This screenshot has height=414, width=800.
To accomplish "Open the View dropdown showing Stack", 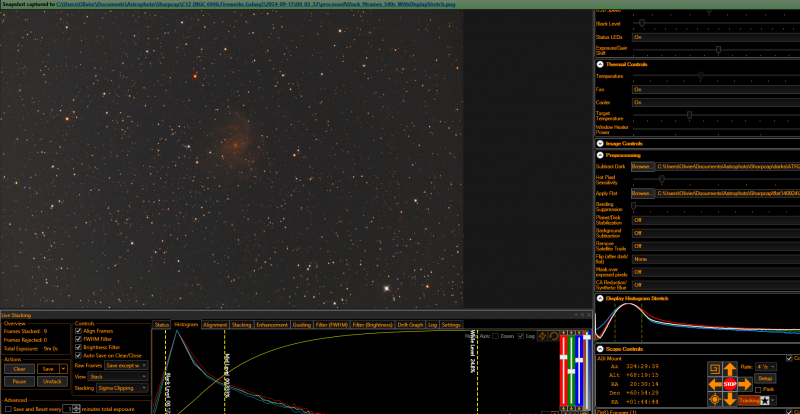I will (x=118, y=376).
